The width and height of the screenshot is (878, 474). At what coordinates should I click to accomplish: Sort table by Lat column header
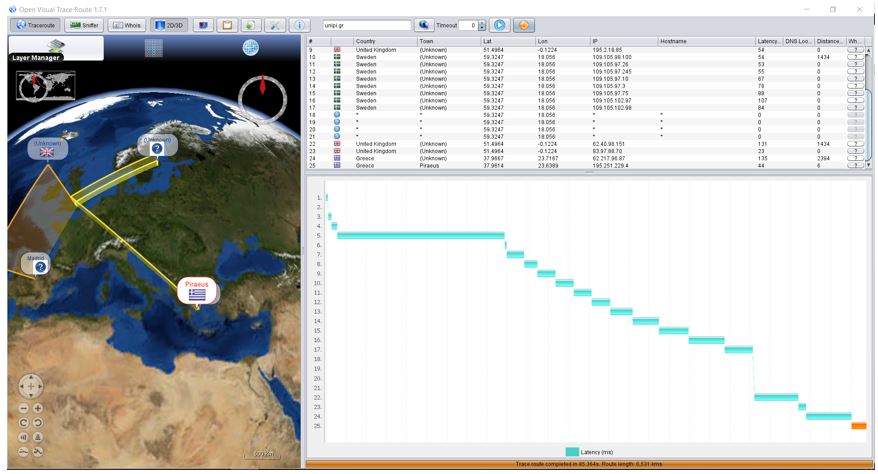point(507,41)
